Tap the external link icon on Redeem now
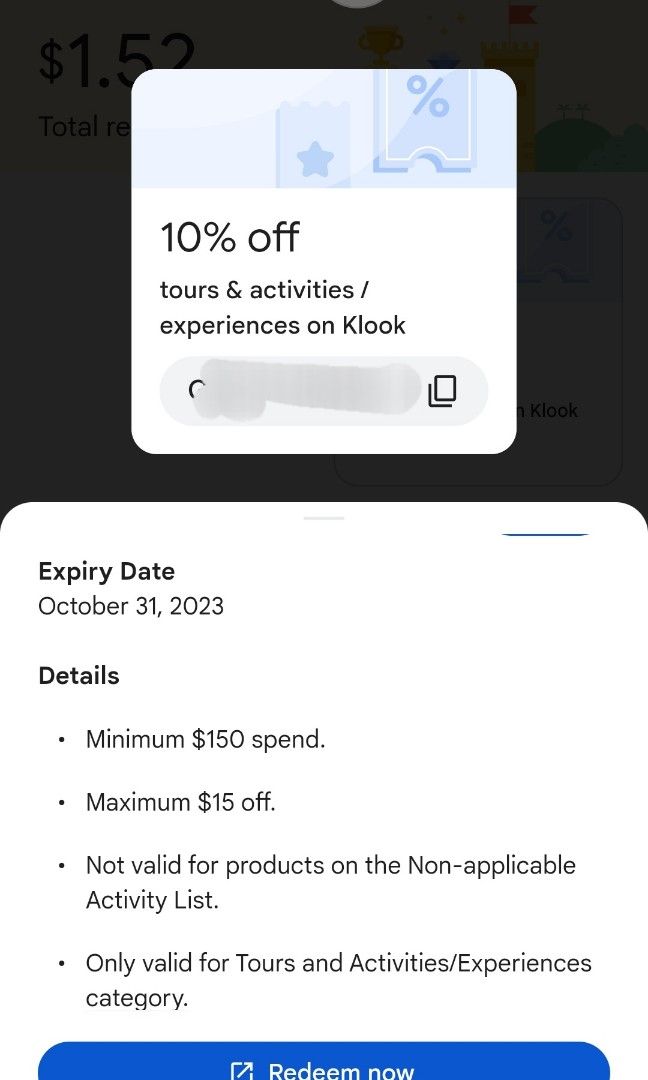The width and height of the screenshot is (648, 1080). (x=242, y=1071)
